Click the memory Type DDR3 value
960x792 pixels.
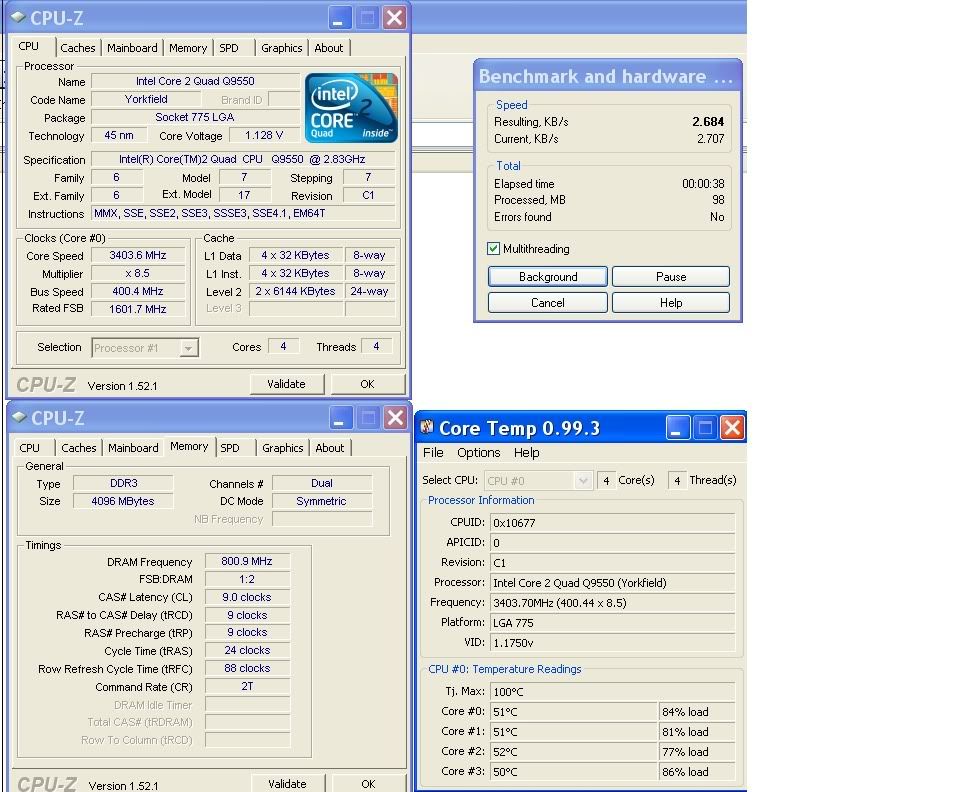coord(124,483)
